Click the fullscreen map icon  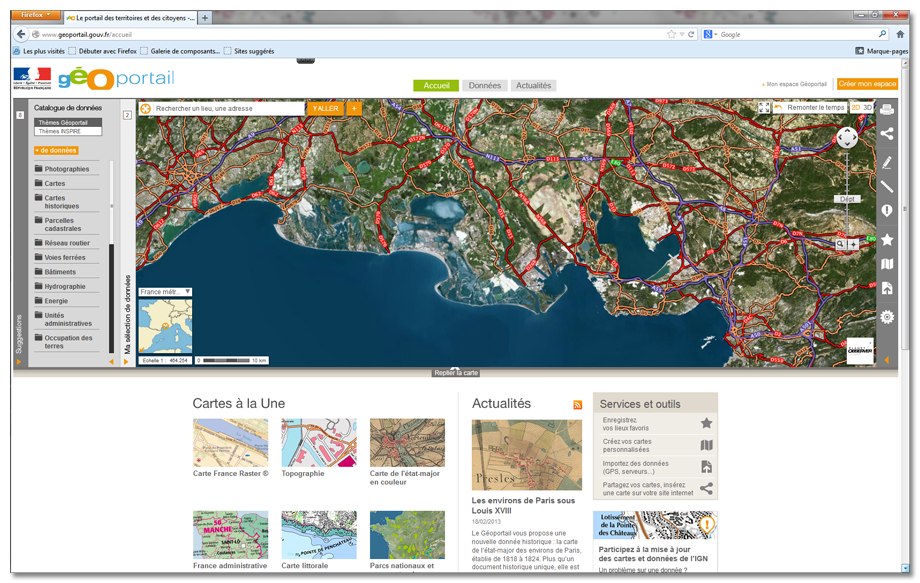point(765,108)
